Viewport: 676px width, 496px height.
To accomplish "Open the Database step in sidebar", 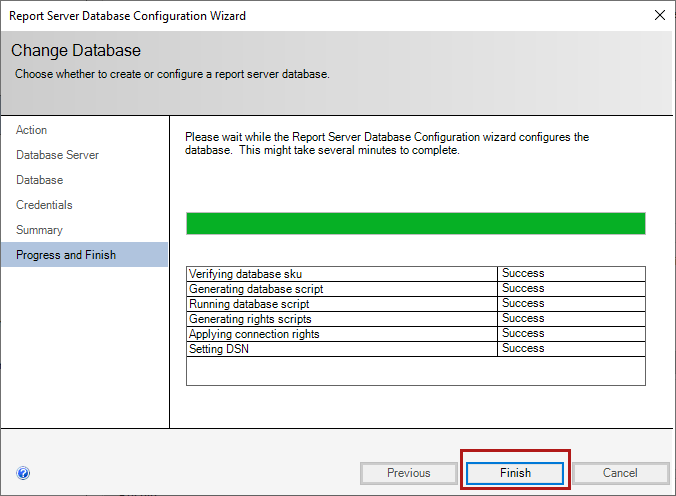I will pyautogui.click(x=40, y=180).
